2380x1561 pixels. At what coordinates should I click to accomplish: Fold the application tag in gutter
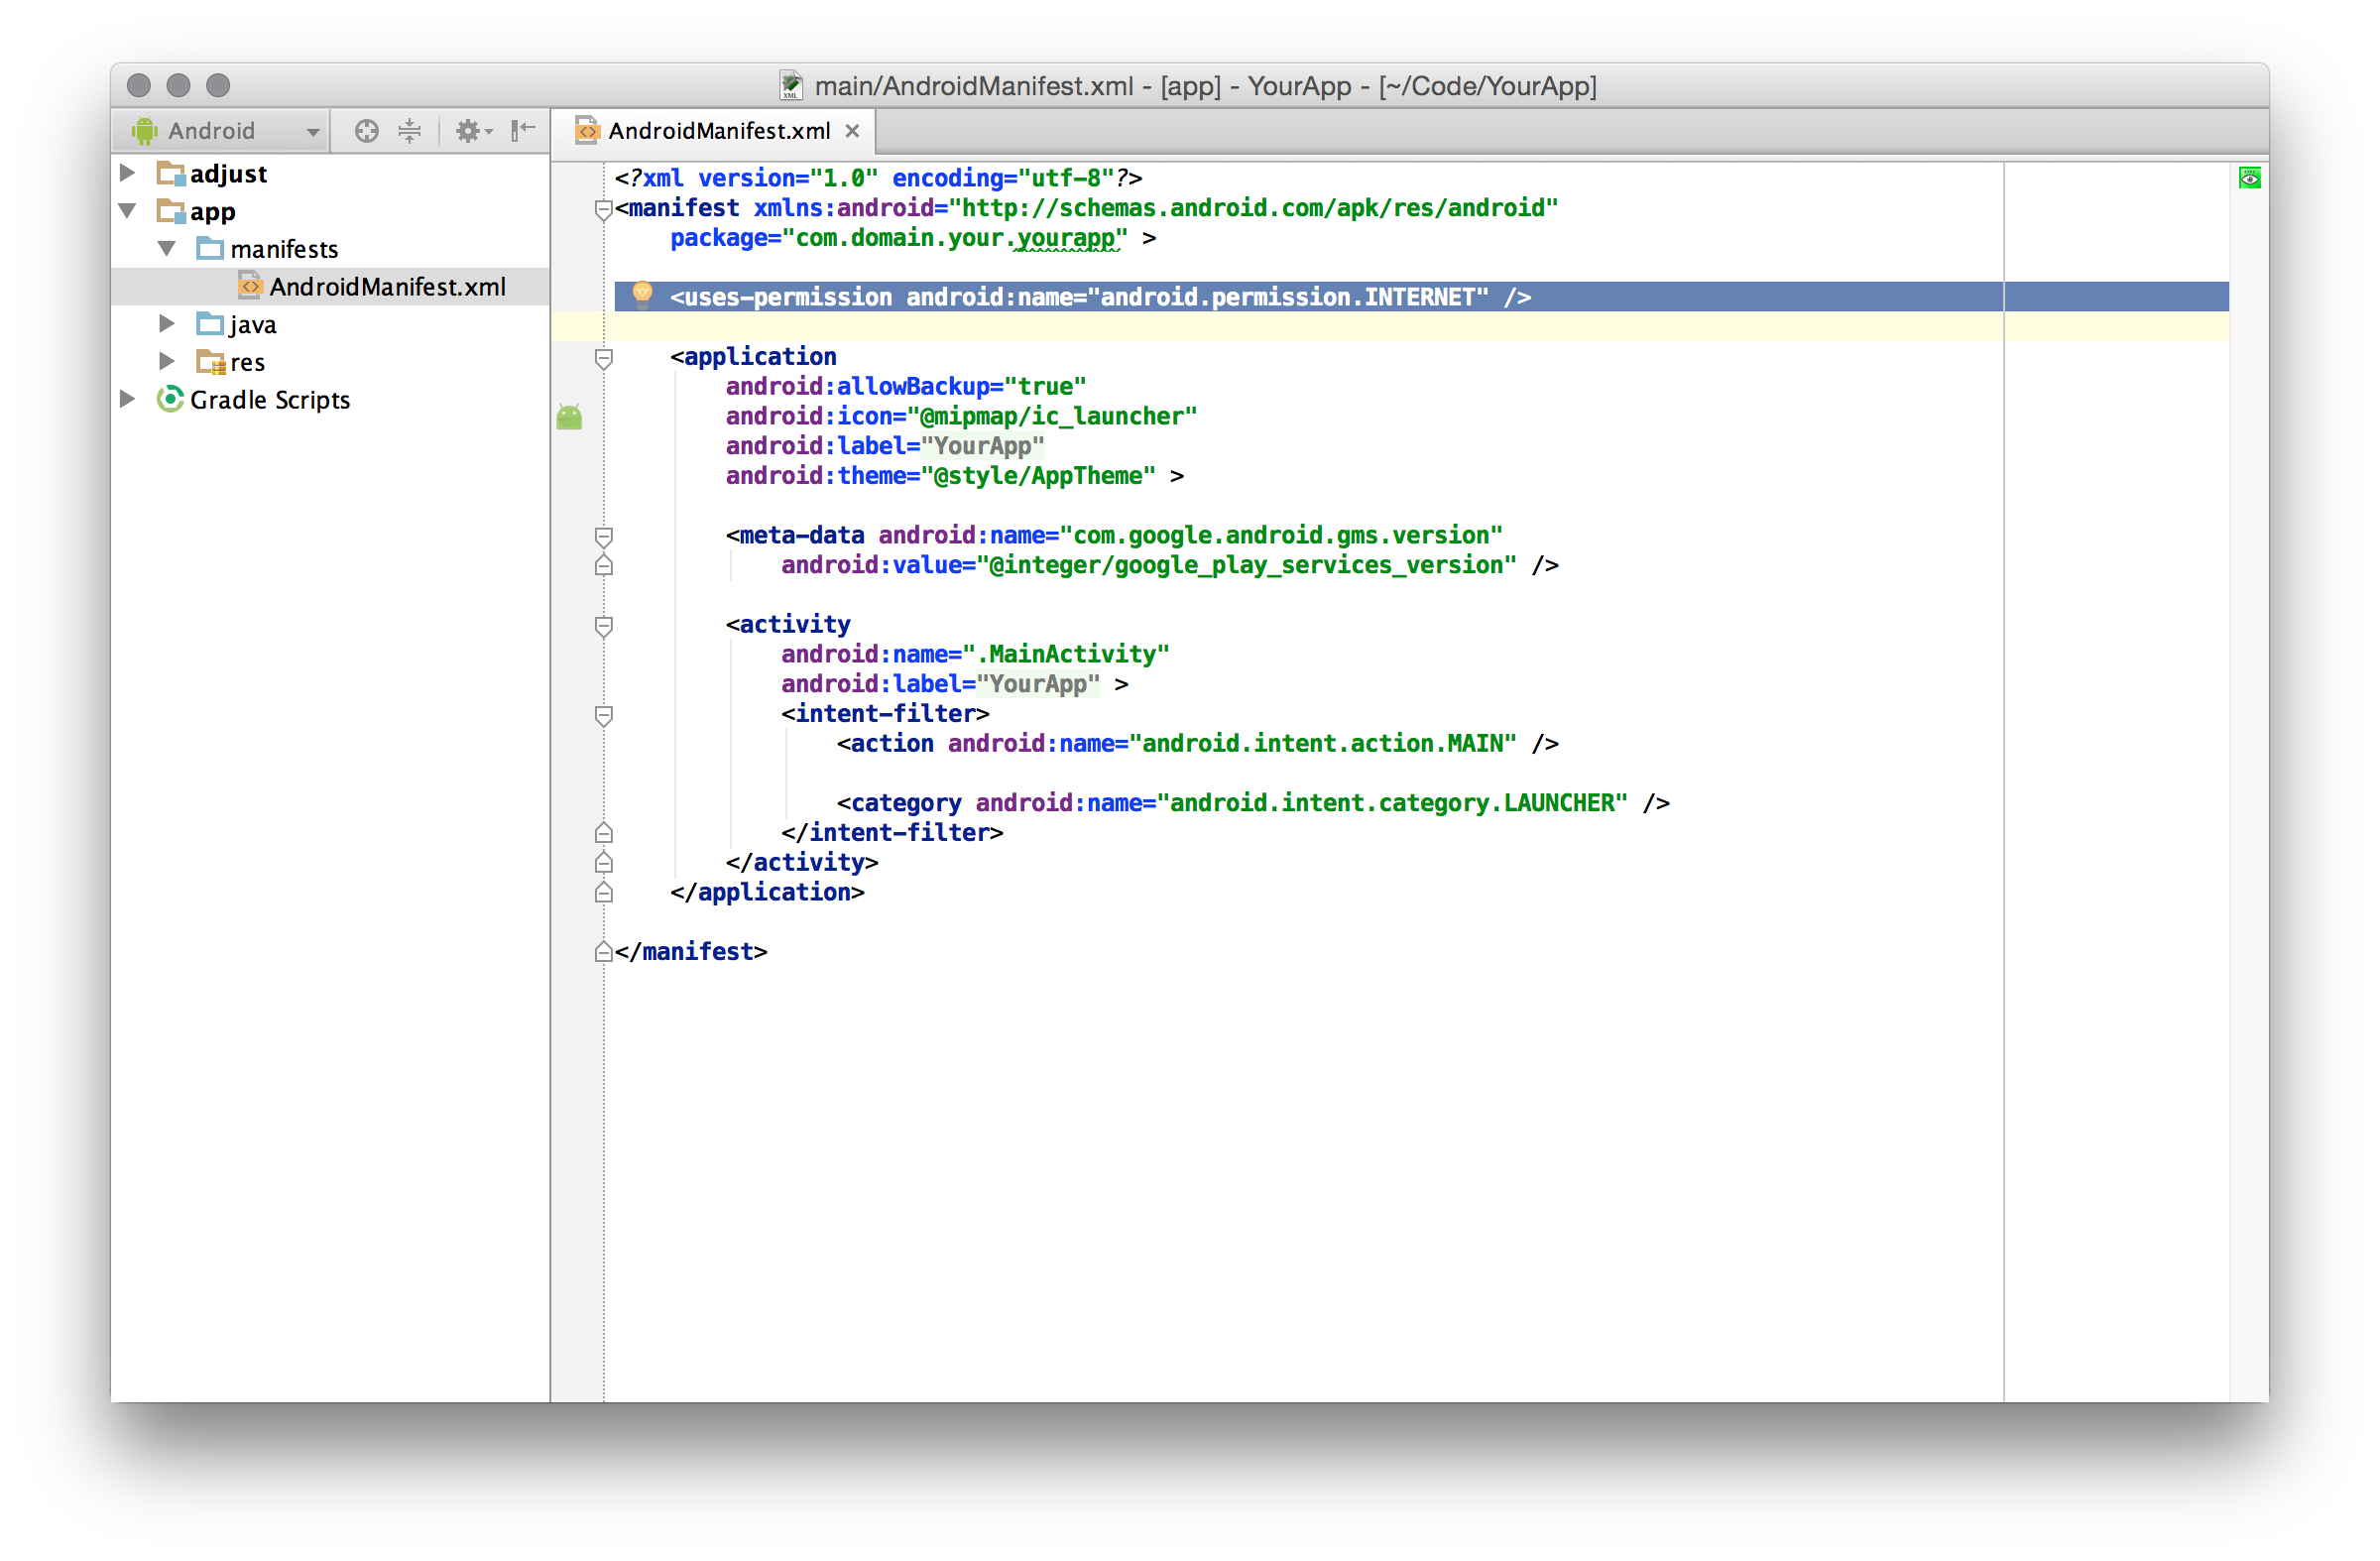(x=603, y=358)
